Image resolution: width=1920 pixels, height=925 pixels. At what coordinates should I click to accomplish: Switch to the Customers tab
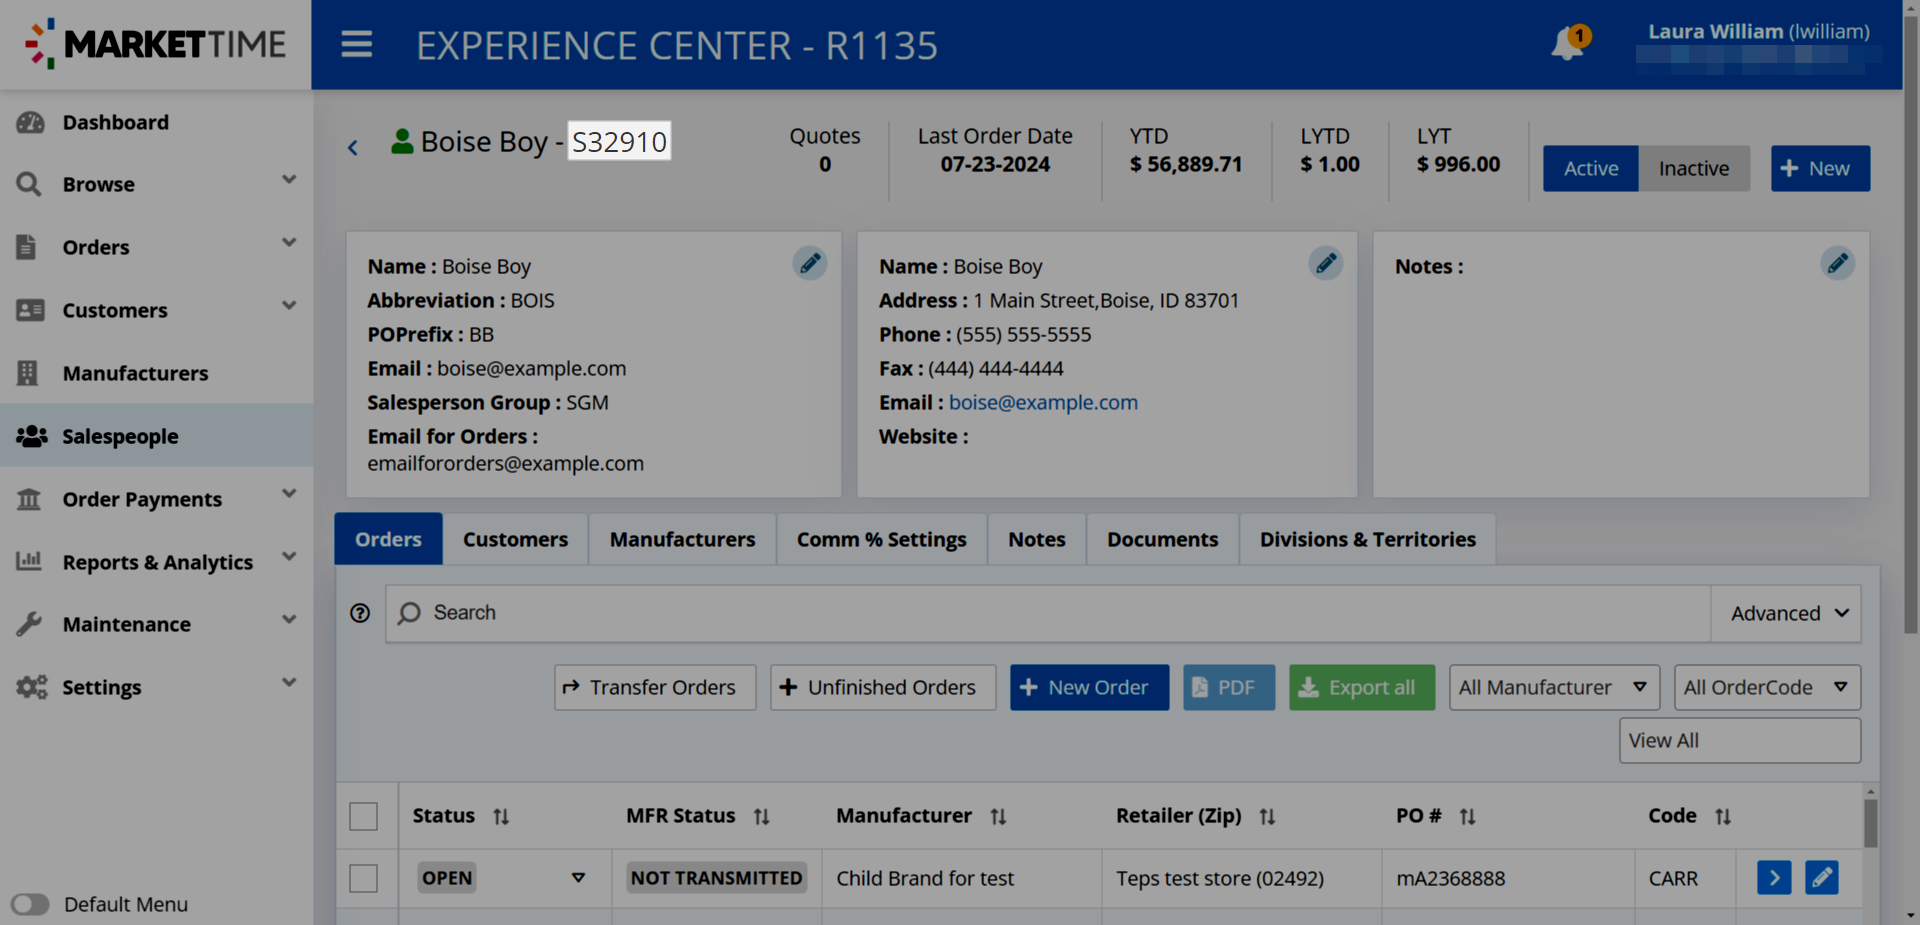coord(515,539)
